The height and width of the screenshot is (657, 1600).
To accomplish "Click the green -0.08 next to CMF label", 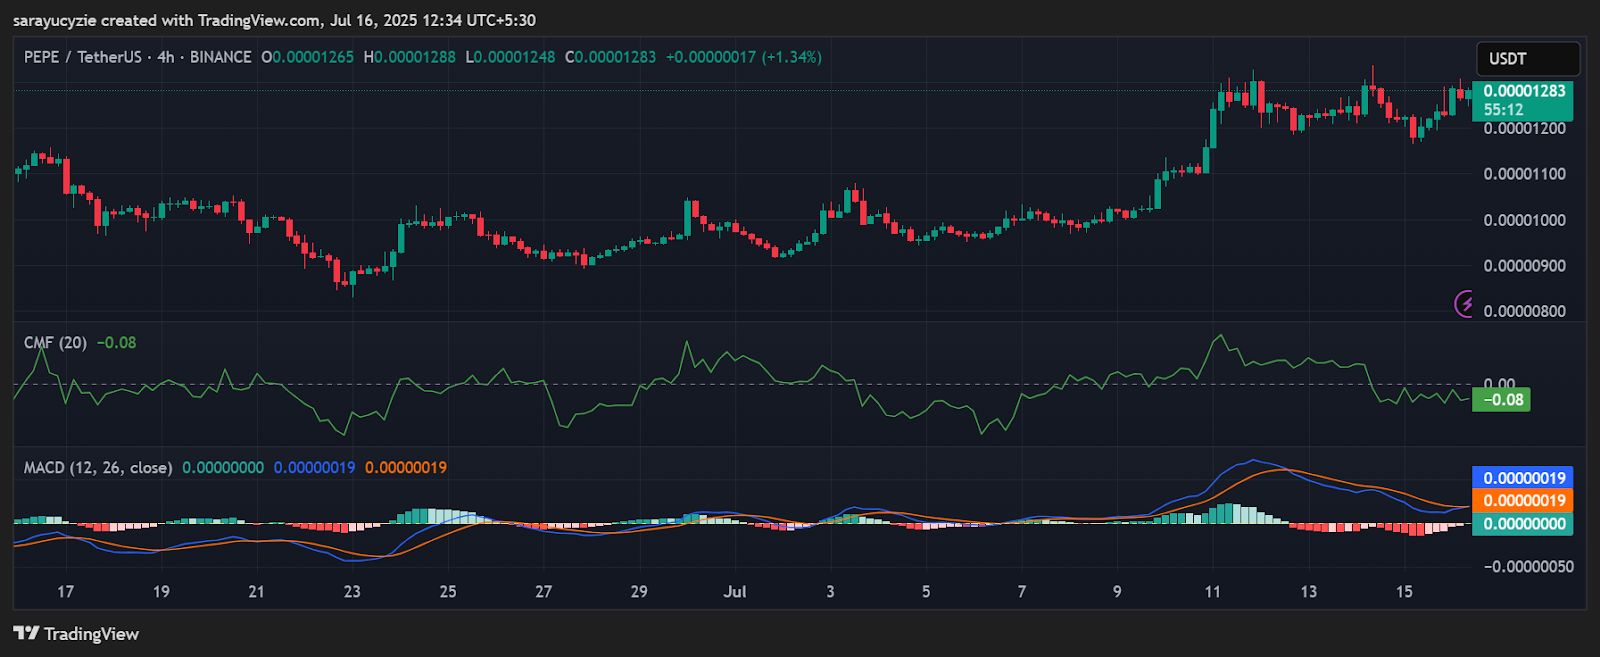I will click(117, 342).
